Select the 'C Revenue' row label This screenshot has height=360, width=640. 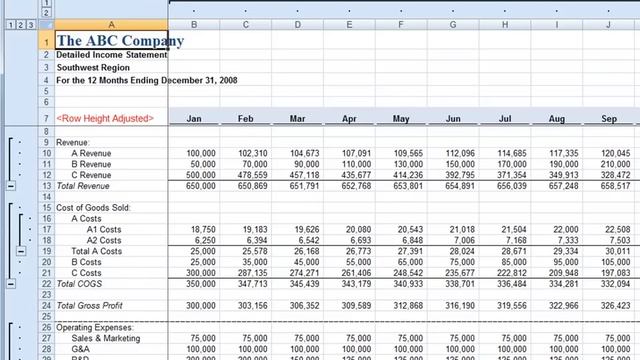click(x=111, y=175)
